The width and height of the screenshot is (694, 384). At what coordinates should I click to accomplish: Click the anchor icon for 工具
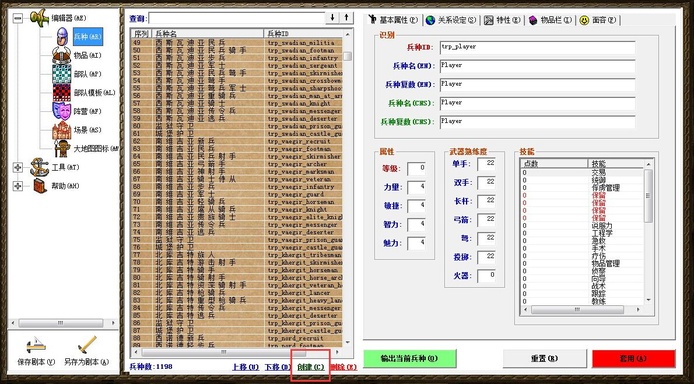(39, 167)
